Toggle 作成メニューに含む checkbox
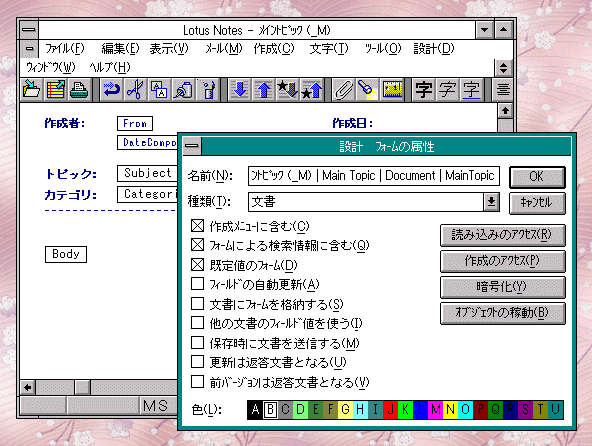 click(197, 226)
